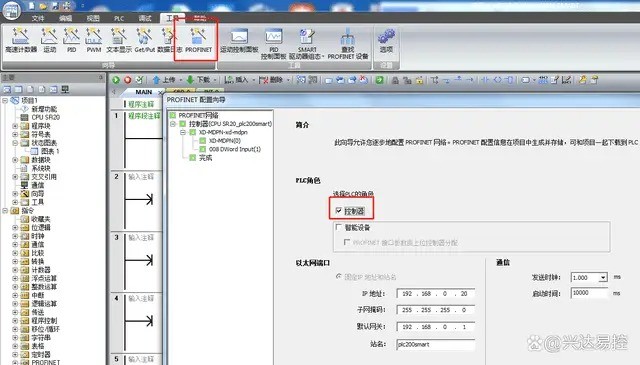Click the find PROFINET devices icon
Screen dimensions: 640x365
[x=348, y=43]
